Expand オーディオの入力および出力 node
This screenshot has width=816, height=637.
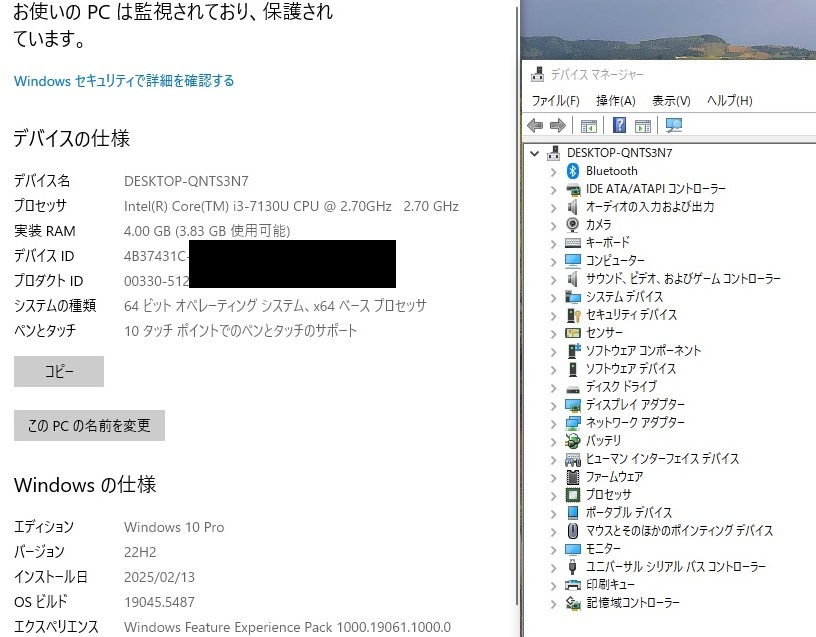click(x=553, y=208)
